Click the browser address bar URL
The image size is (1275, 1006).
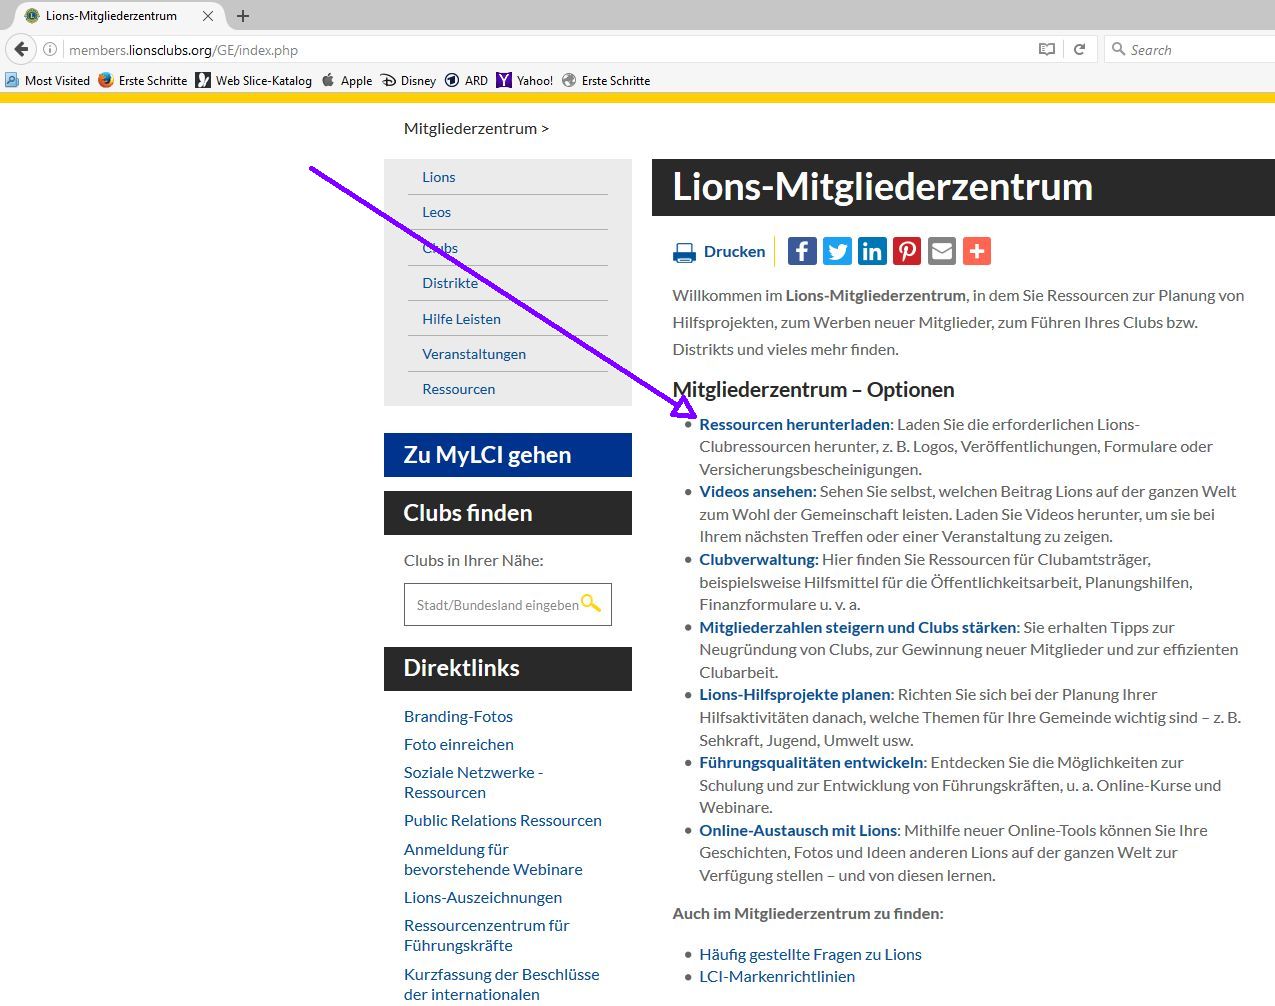coord(183,50)
